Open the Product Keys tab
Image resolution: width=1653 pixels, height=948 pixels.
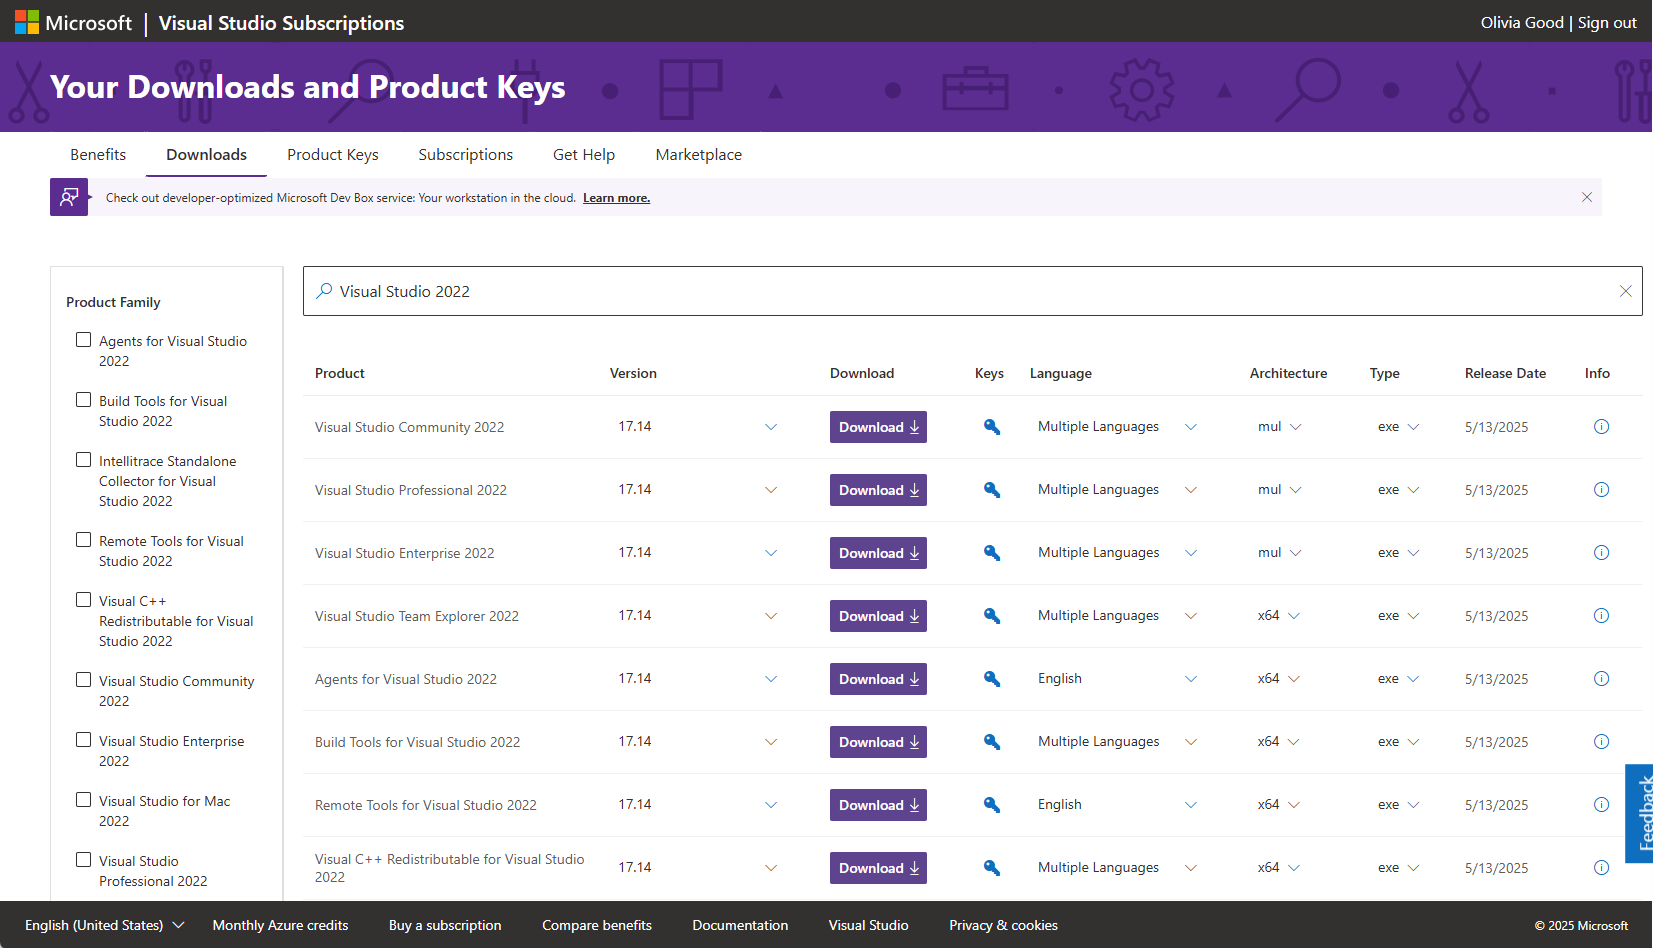333,155
